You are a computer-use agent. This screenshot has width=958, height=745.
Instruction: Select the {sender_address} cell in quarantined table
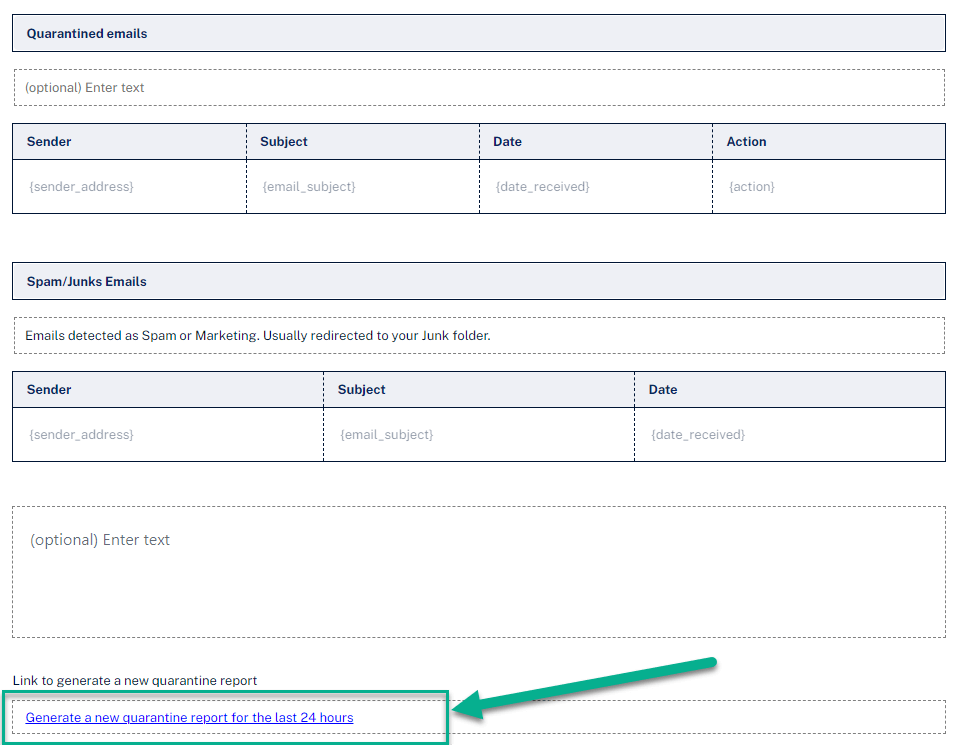point(130,186)
